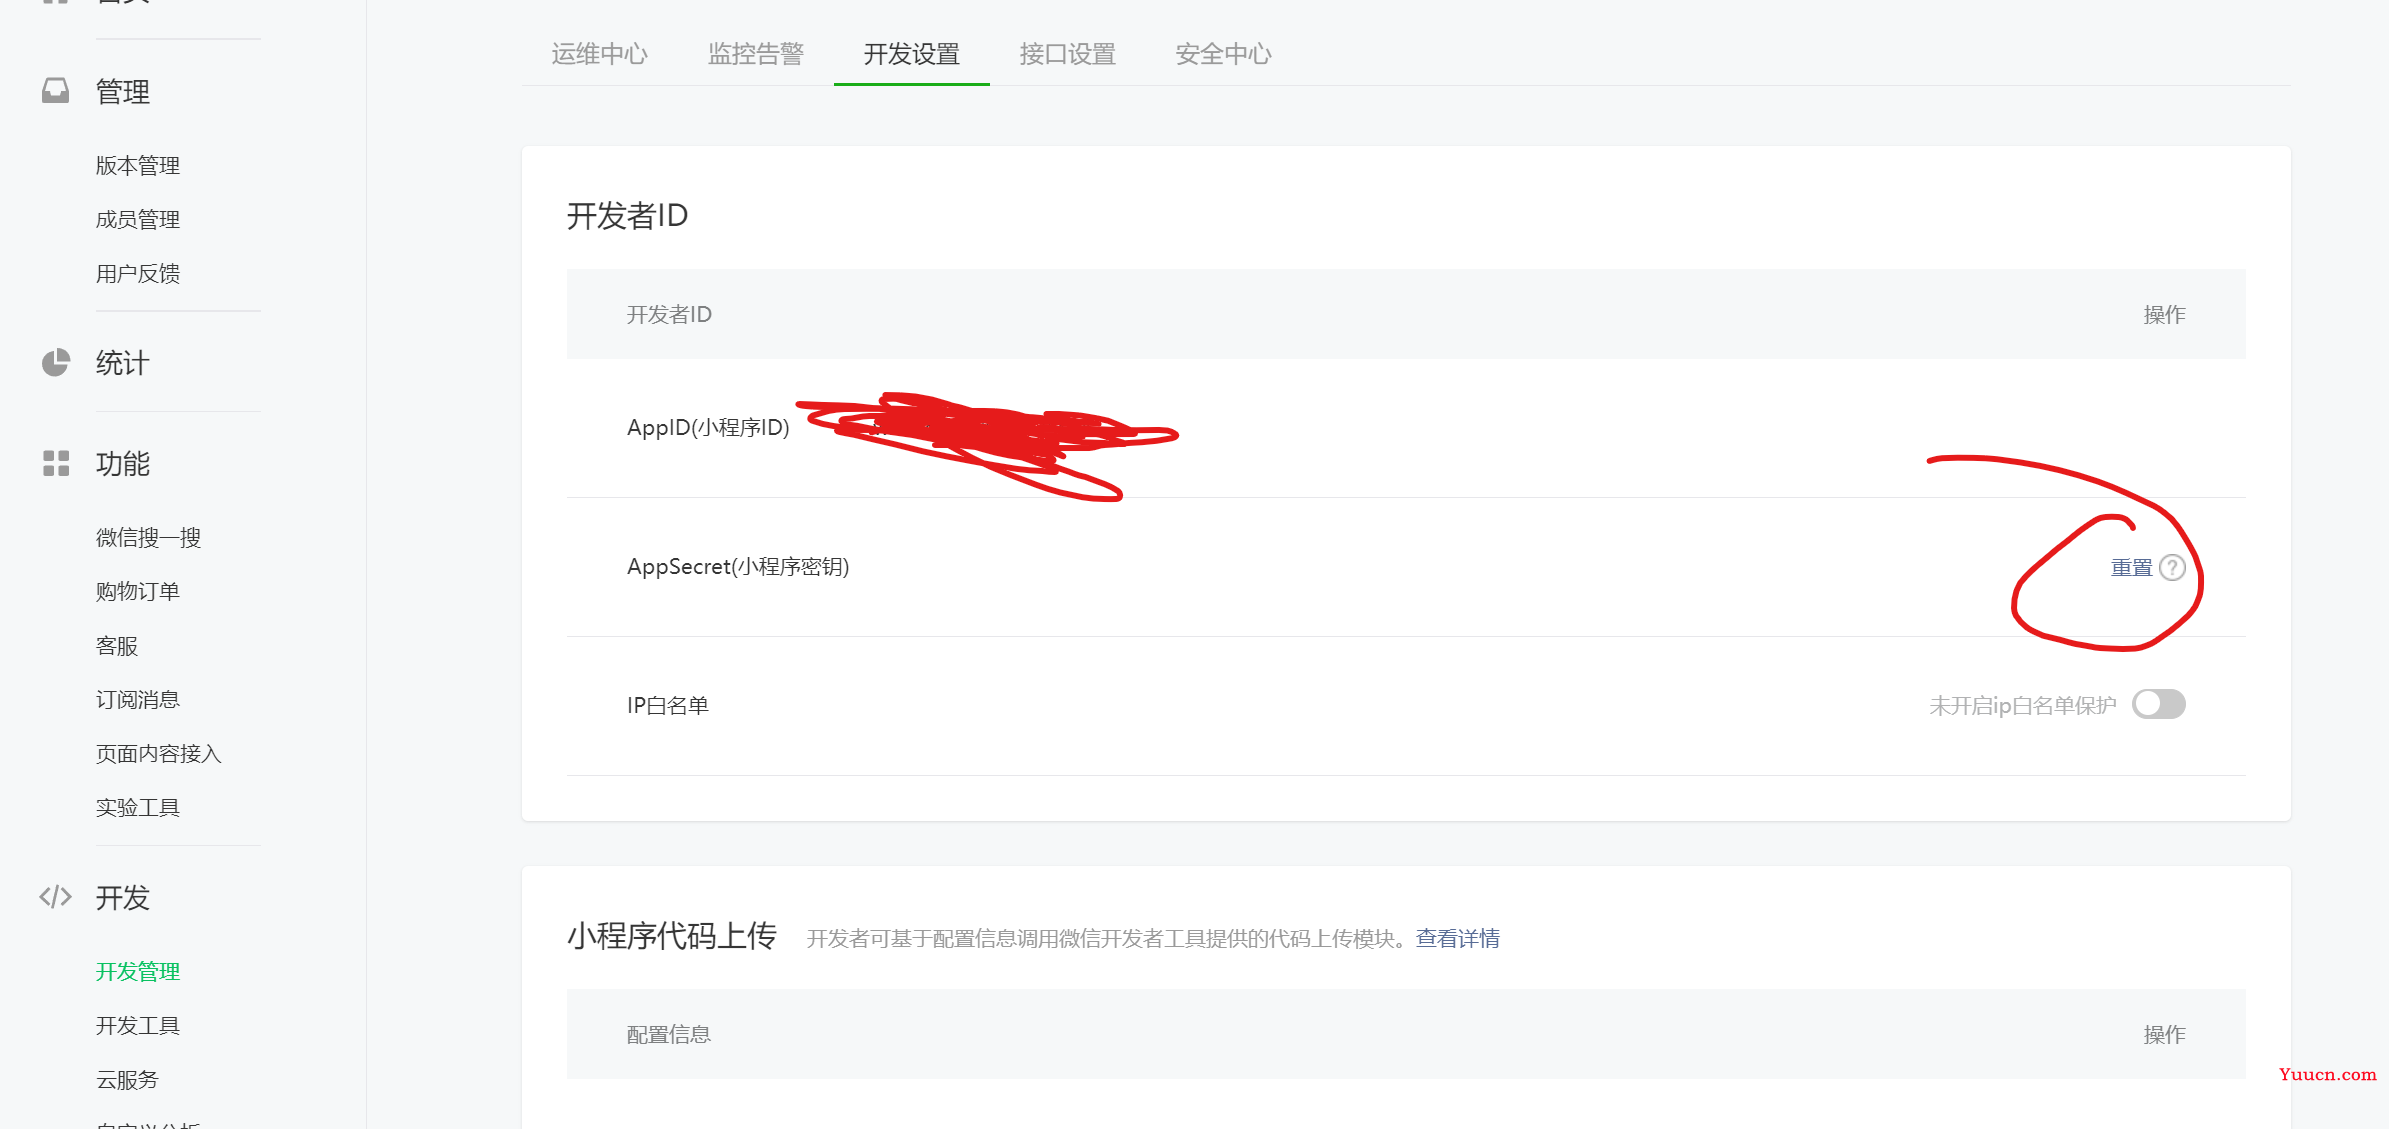Click the 配置信息 column header
The image size is (2389, 1129).
[669, 1035]
